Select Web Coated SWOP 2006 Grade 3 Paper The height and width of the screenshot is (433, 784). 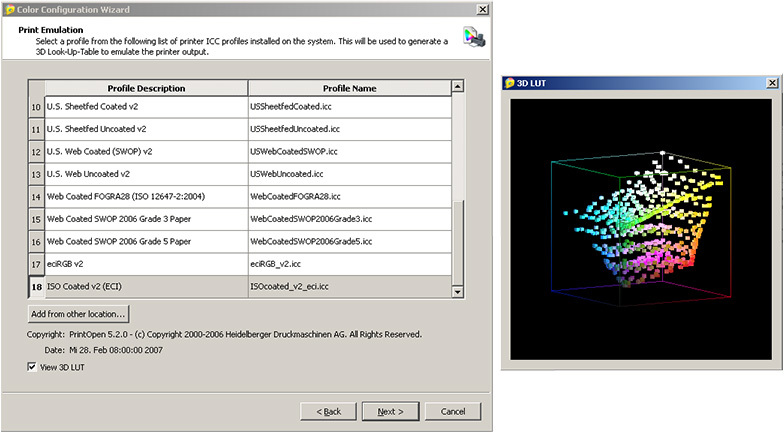(146, 219)
